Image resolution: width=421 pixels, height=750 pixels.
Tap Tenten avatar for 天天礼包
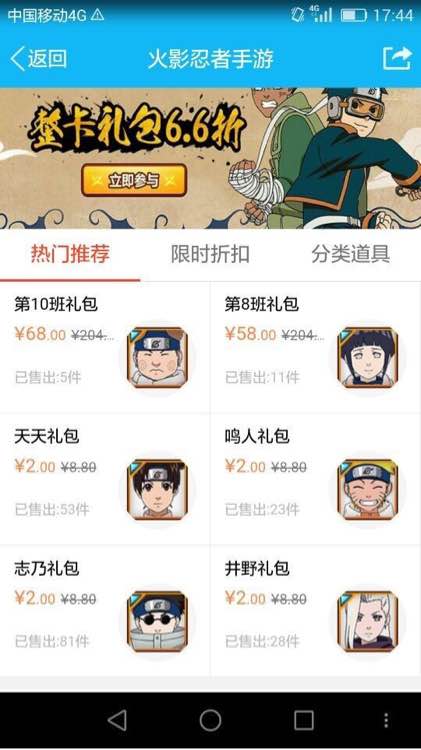(157, 489)
